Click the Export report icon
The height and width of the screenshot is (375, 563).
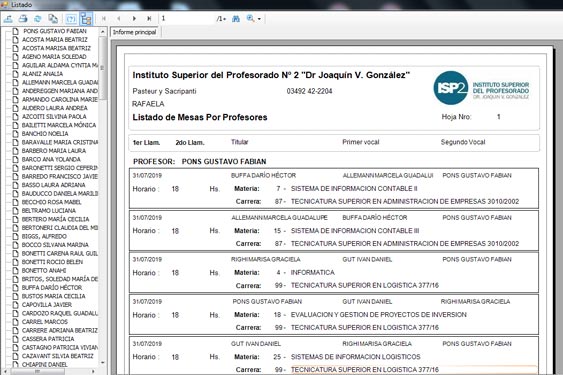tap(8, 18)
